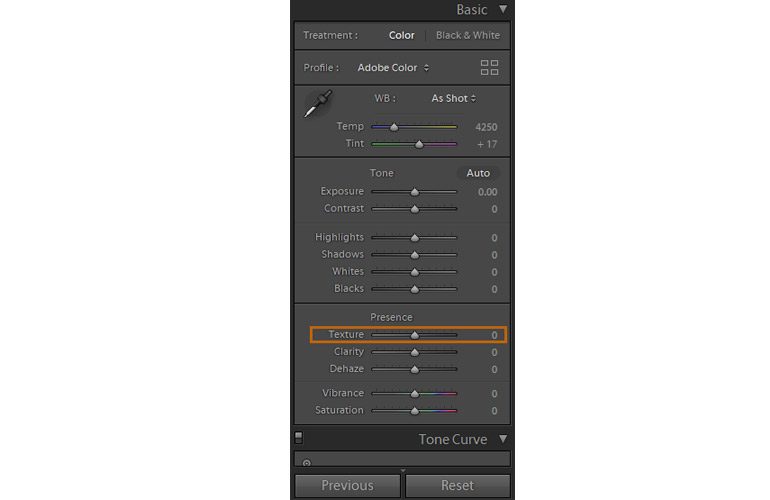Select Color treatment
770x500 pixels.
[x=401, y=35]
